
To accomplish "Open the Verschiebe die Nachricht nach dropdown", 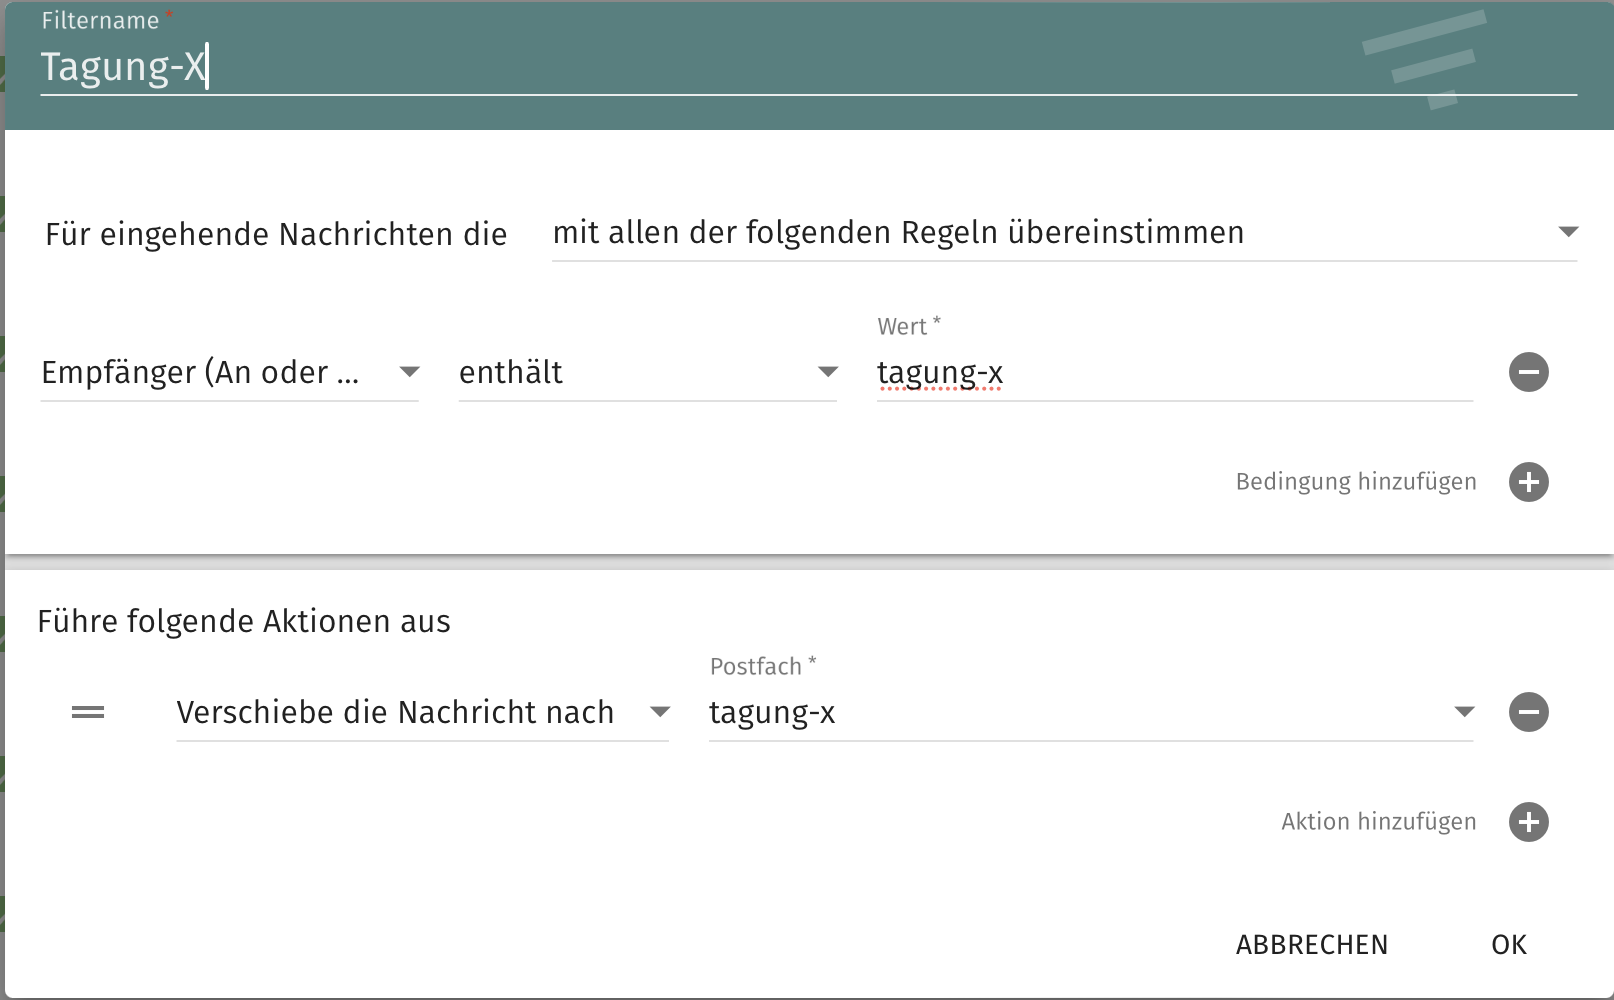I will [x=422, y=713].
